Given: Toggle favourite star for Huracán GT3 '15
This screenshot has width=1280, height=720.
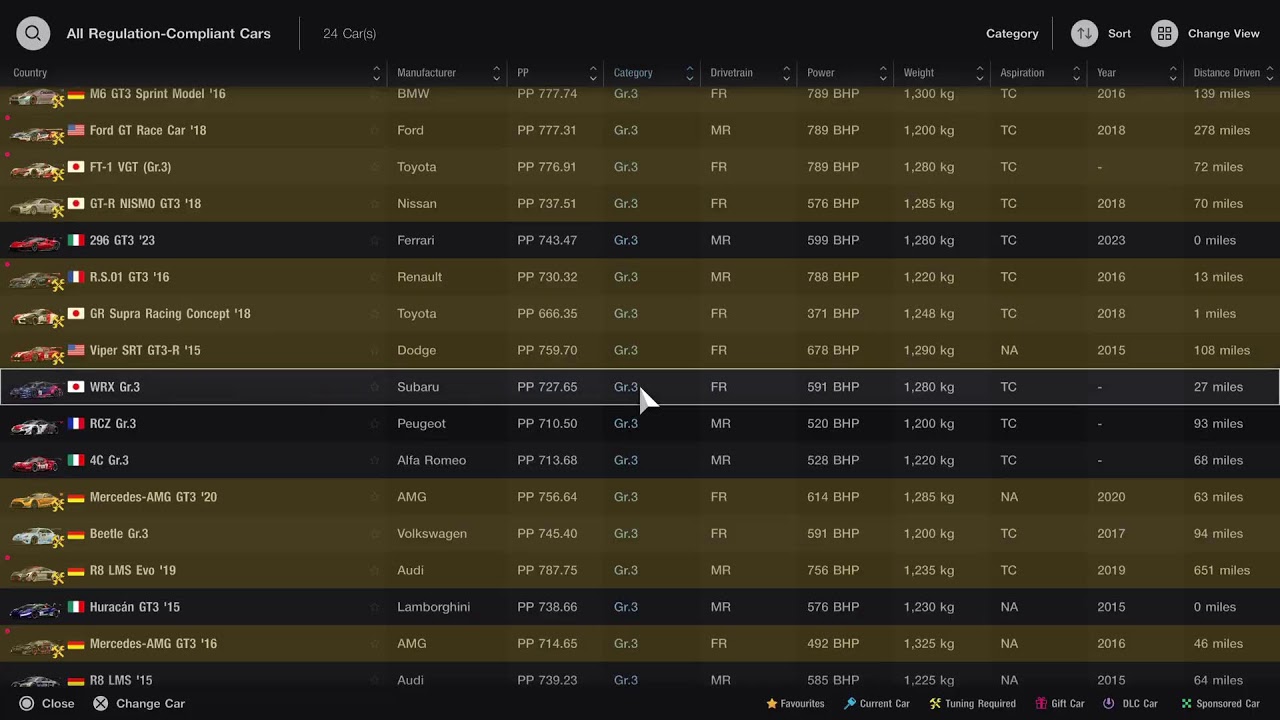Looking at the screenshot, I should pos(375,607).
